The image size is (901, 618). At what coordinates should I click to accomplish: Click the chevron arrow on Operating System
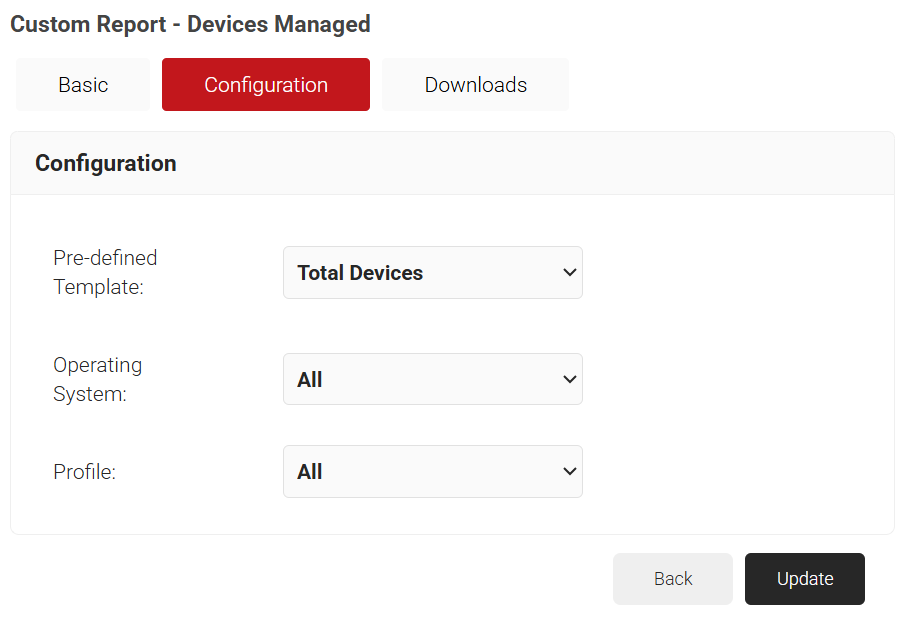click(569, 380)
